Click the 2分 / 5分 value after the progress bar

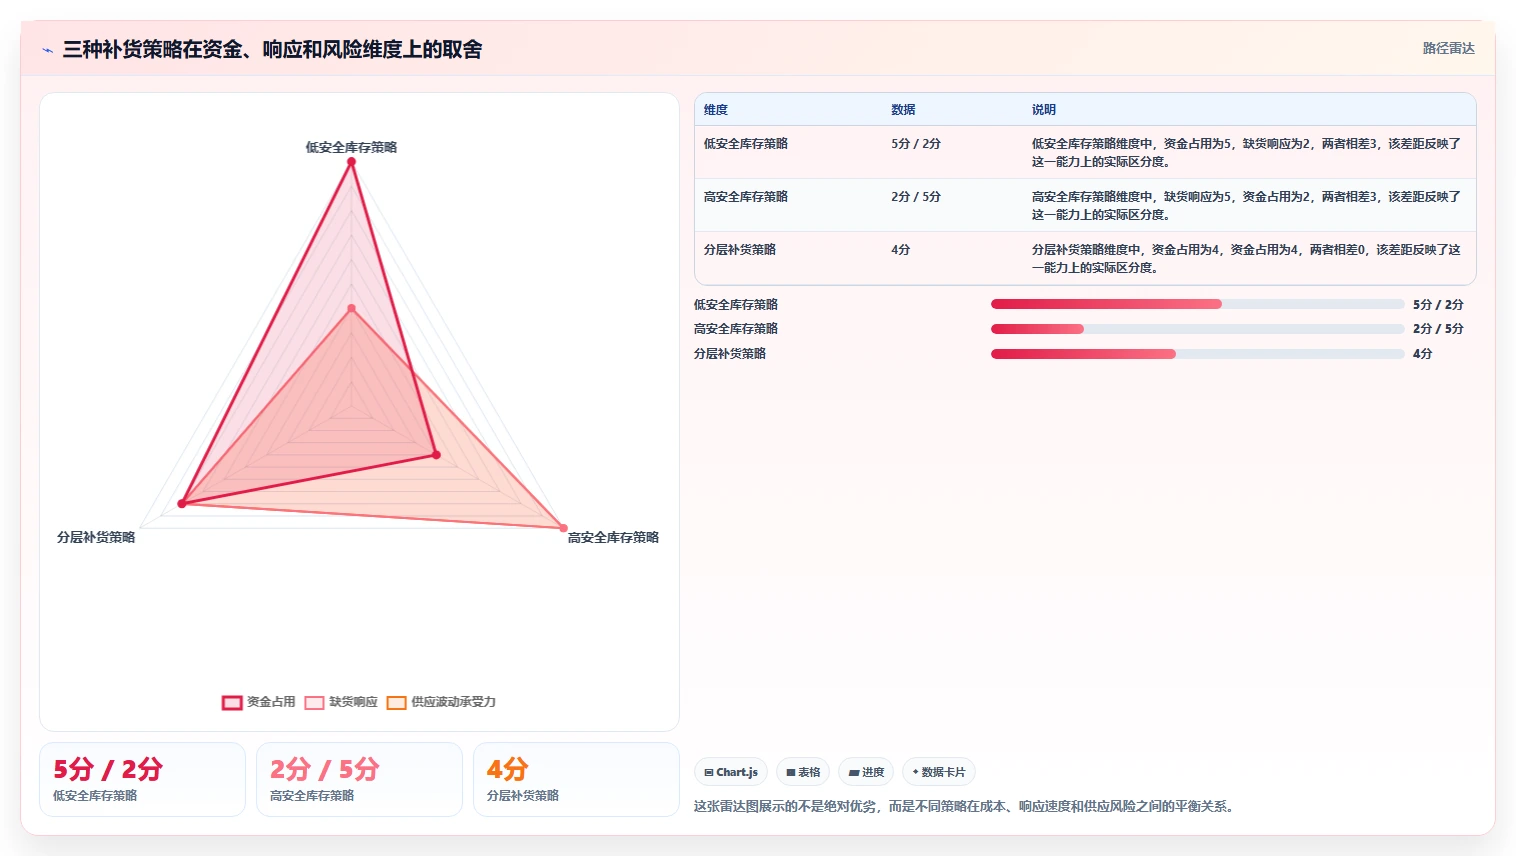pos(1438,329)
